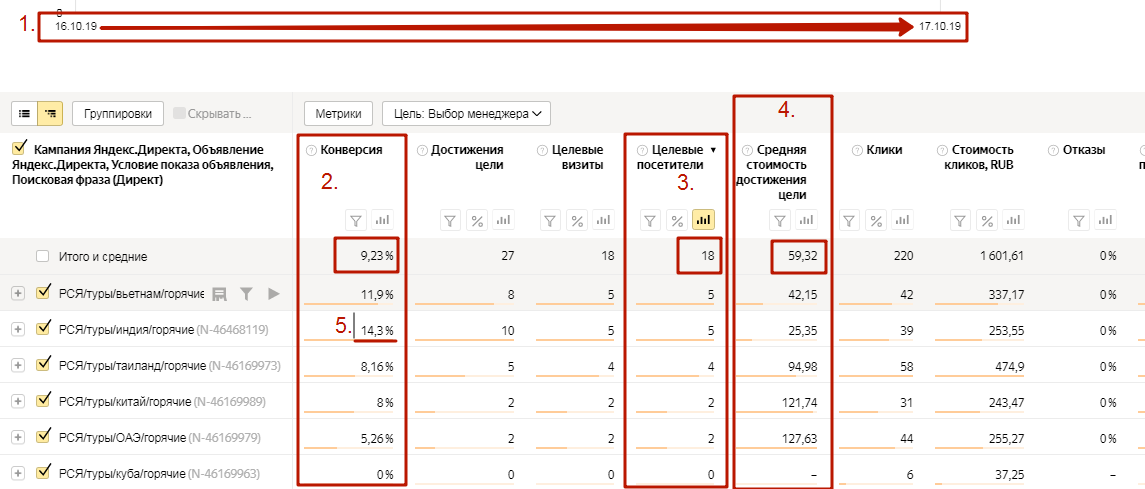Switch to flat list view icon
The width and height of the screenshot is (1145, 489).
(25, 113)
